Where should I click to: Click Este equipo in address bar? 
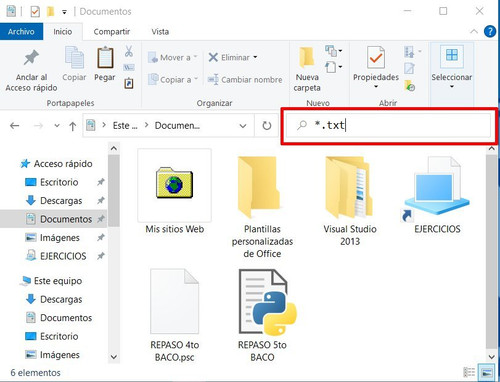coord(125,126)
